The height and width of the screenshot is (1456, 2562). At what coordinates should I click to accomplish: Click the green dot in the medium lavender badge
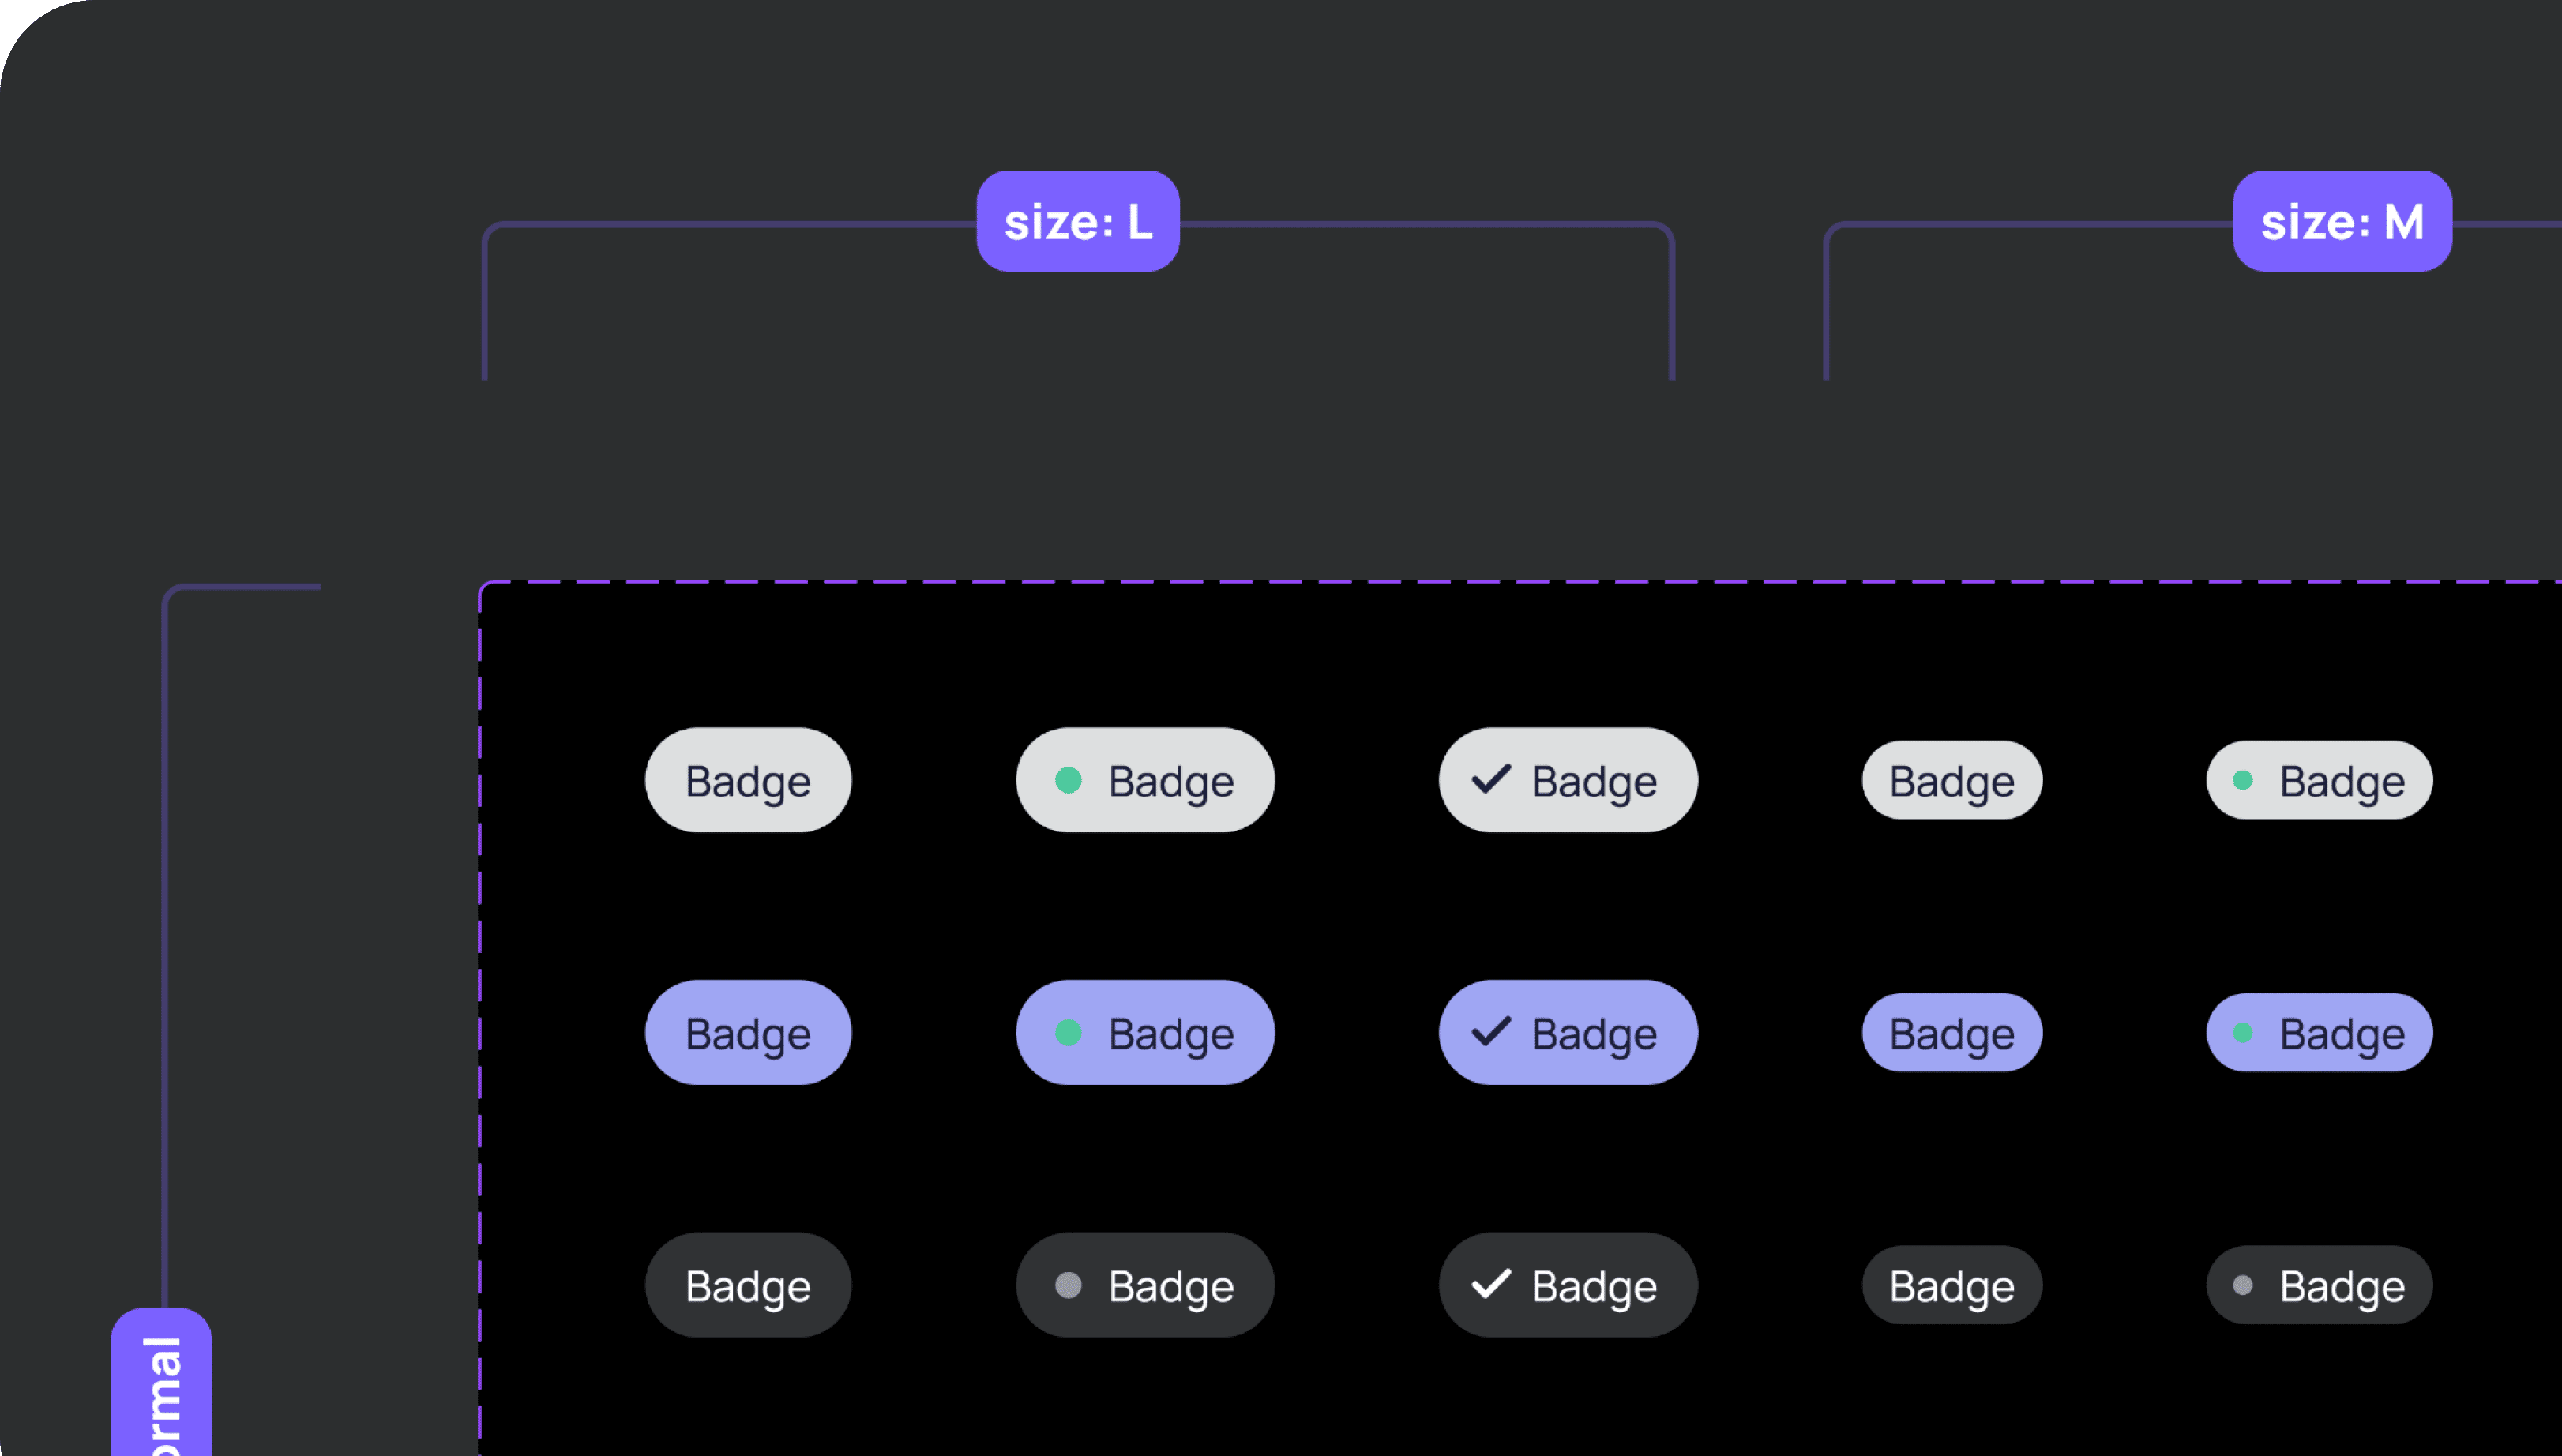click(x=2243, y=1032)
